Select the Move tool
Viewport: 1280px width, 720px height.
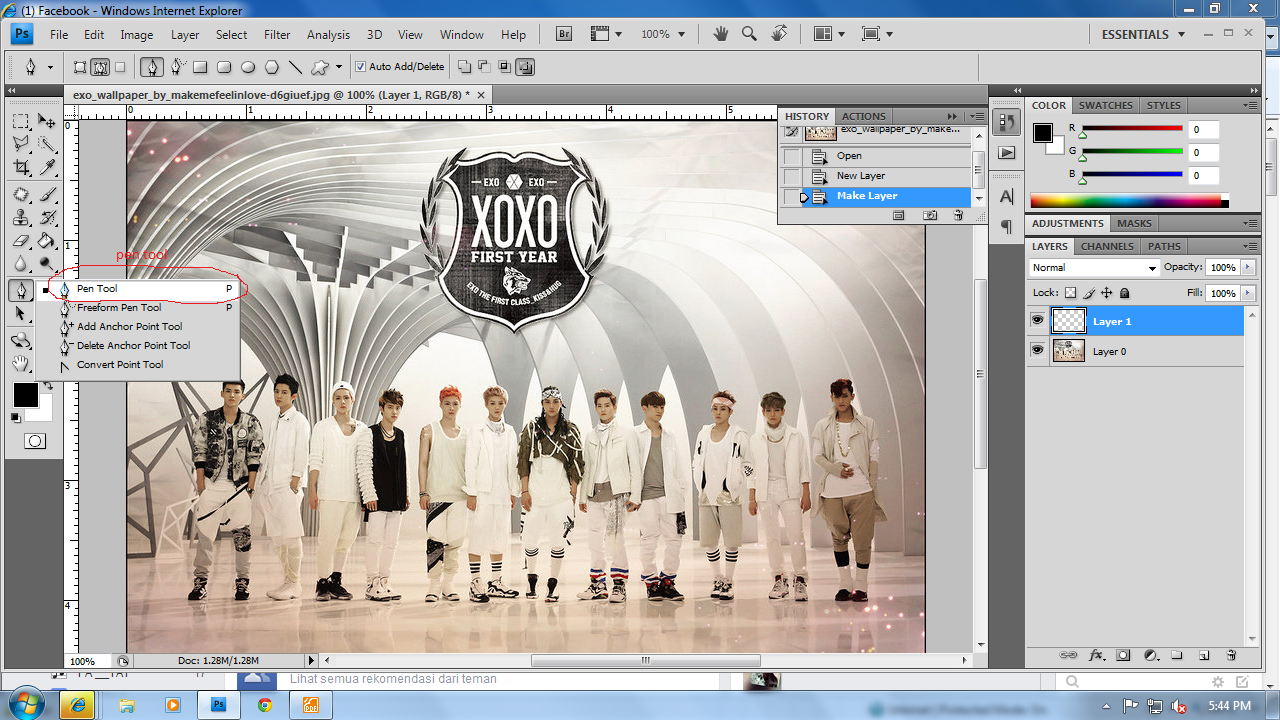[46, 122]
